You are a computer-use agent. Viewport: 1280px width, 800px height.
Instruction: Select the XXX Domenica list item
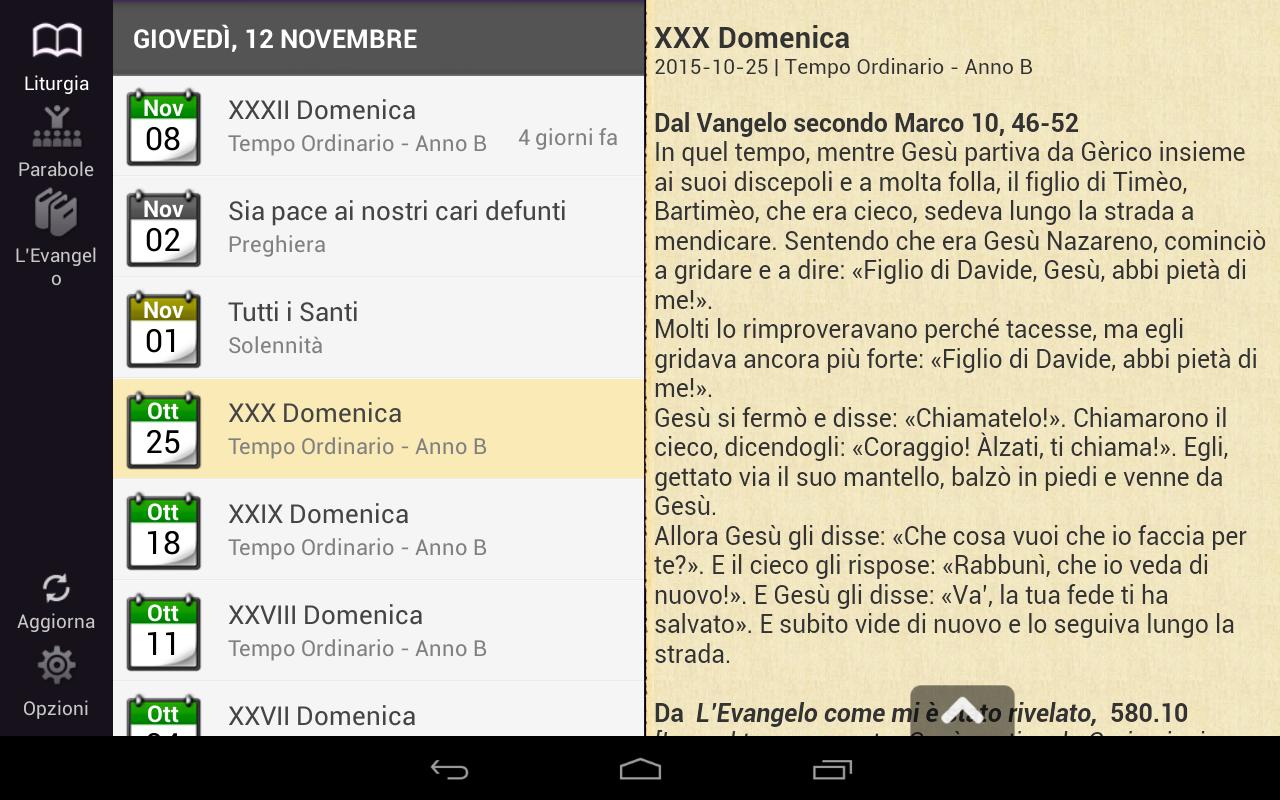click(379, 429)
